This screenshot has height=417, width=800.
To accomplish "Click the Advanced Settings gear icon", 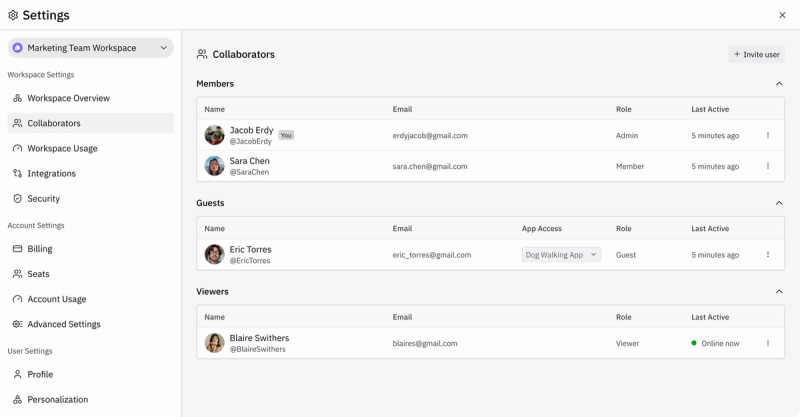I will (x=17, y=324).
